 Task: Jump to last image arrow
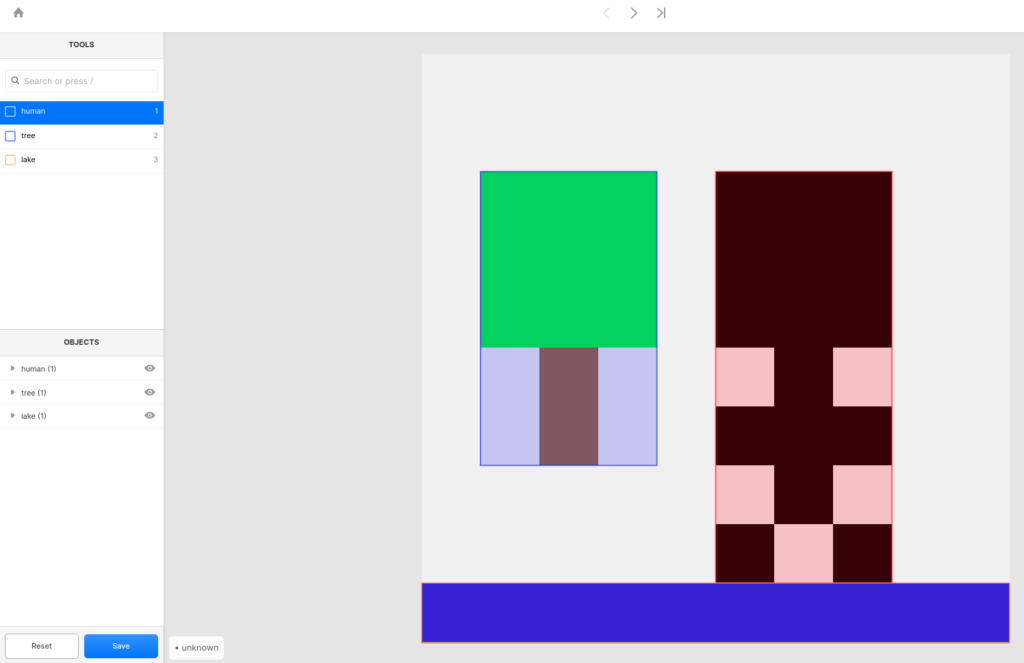tap(661, 13)
